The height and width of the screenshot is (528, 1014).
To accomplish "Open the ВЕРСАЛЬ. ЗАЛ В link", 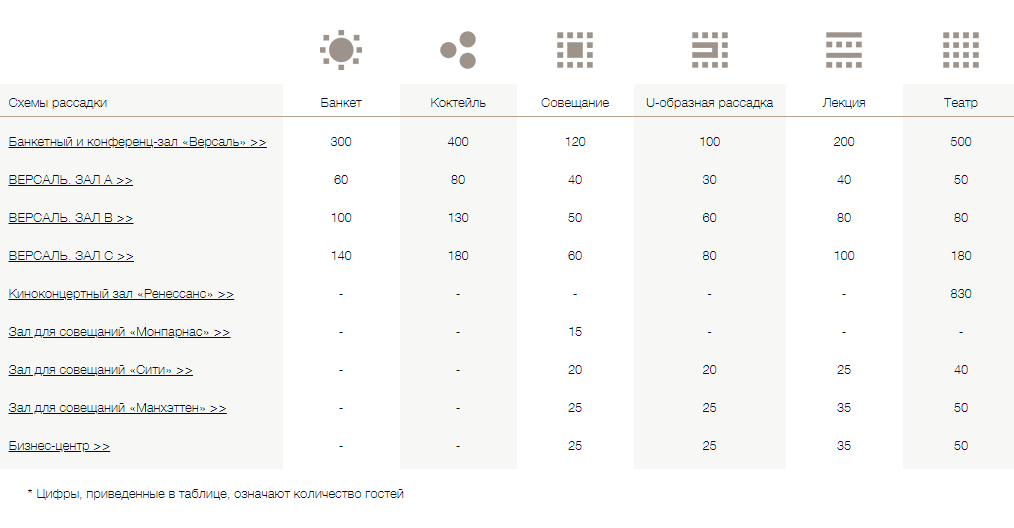I will point(70,218).
